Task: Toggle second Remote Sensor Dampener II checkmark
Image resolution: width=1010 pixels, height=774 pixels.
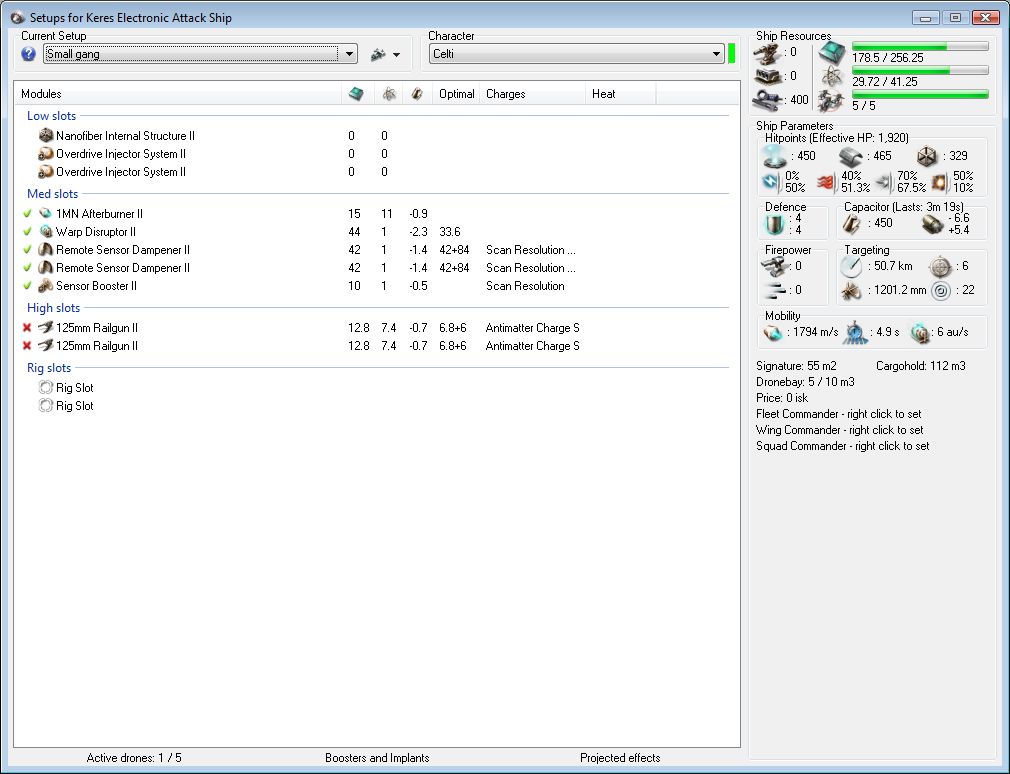Action: point(27,268)
